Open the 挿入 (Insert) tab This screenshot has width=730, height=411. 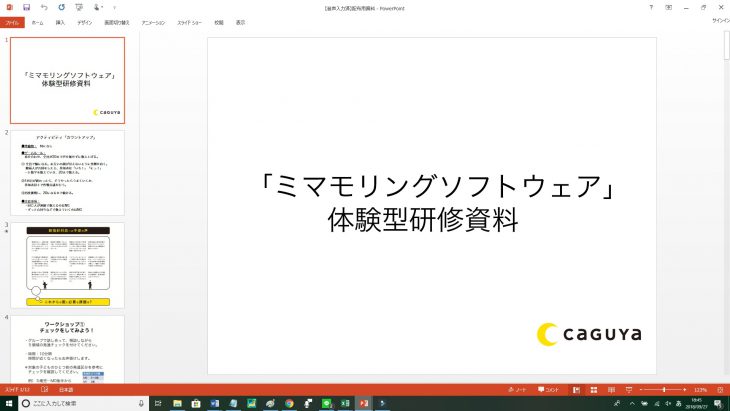point(60,22)
